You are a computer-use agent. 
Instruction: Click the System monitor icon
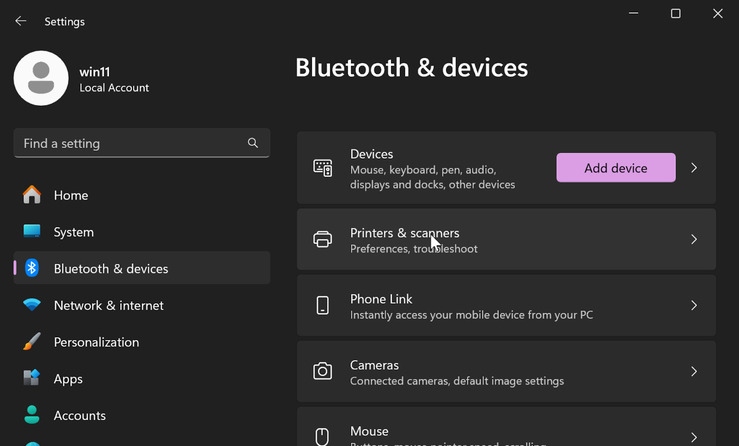(32, 231)
